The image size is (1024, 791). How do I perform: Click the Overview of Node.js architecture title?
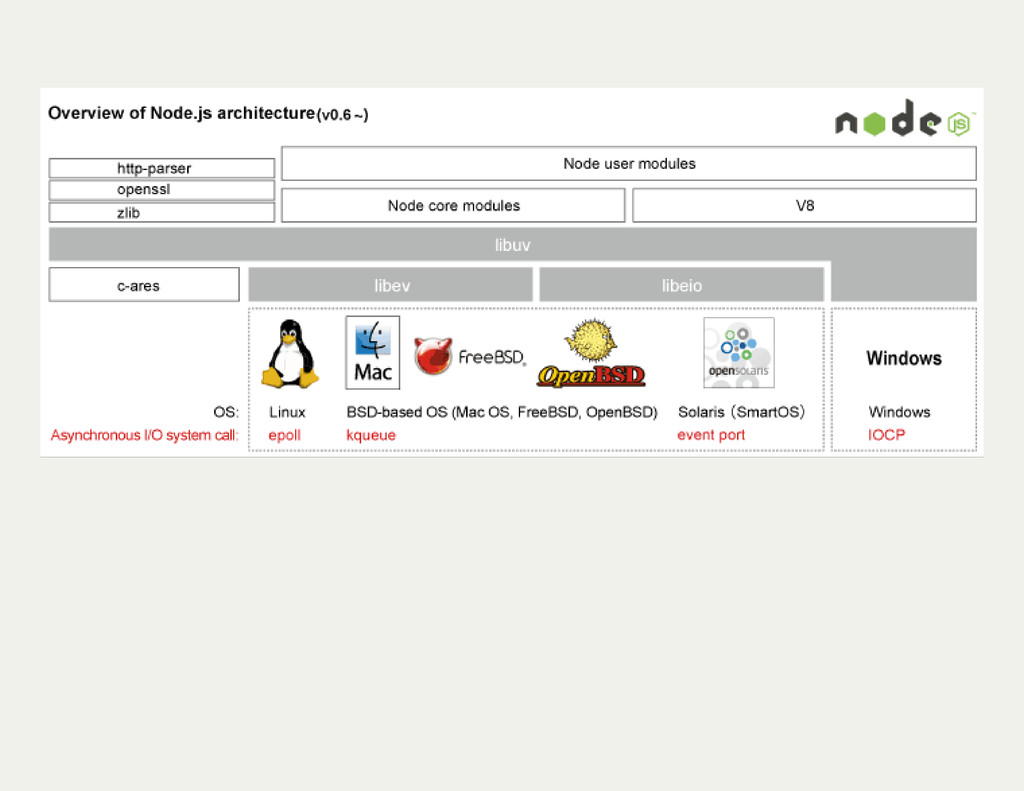click(182, 113)
